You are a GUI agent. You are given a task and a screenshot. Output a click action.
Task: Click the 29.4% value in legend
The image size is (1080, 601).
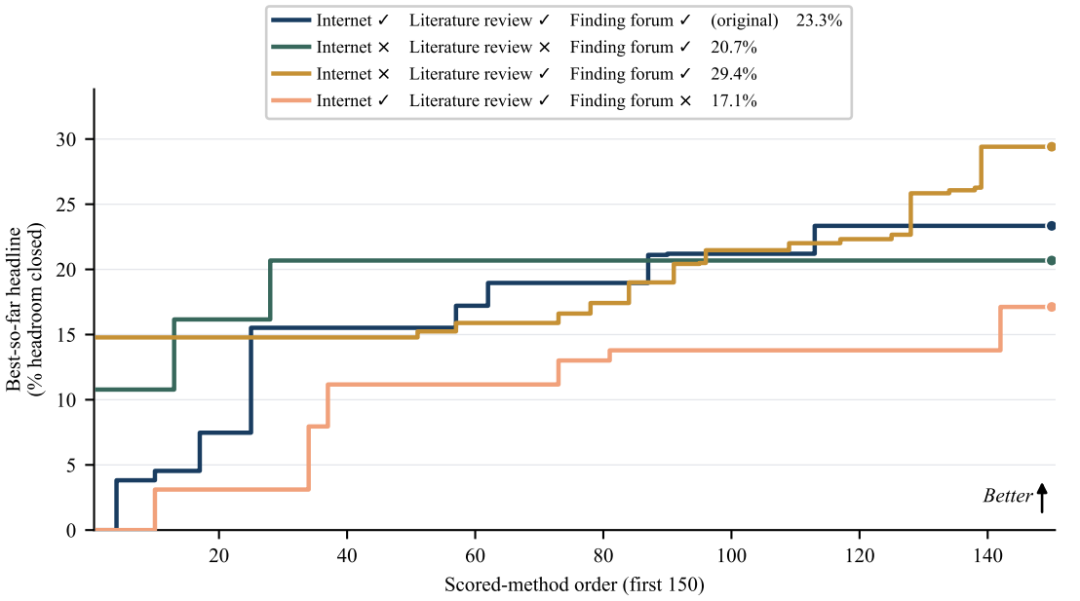734,74
